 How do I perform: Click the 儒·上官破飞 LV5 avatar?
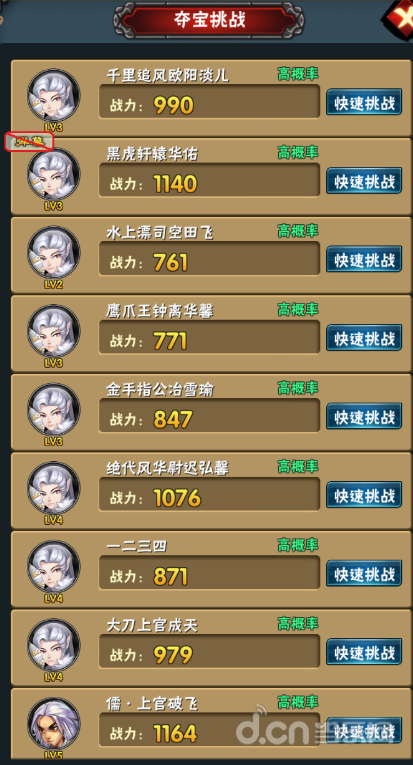(54, 724)
